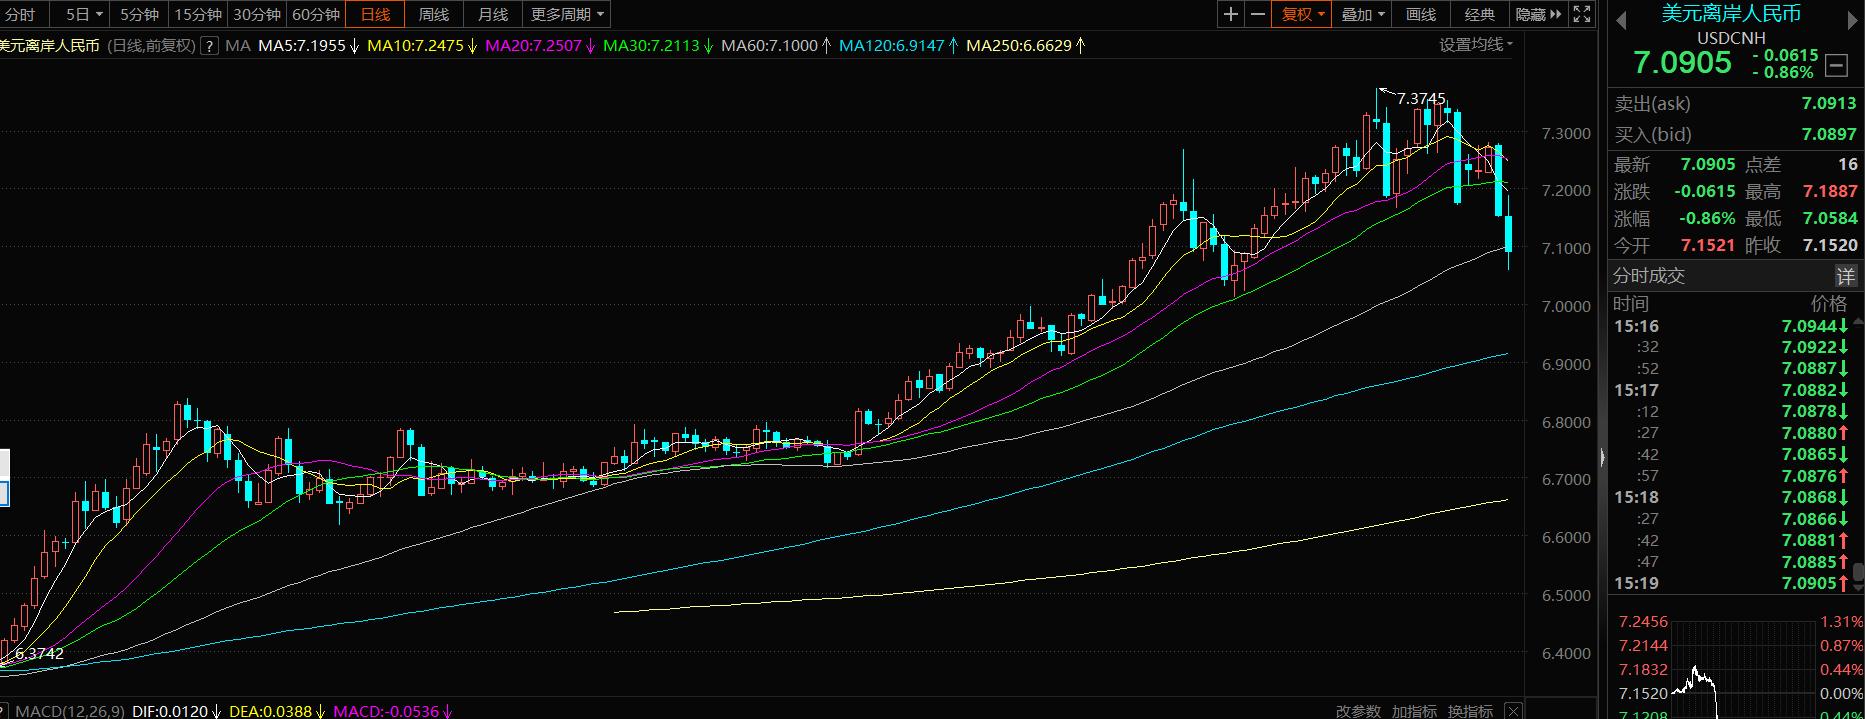Click the 今开 value 7.1521

(x=1708, y=245)
